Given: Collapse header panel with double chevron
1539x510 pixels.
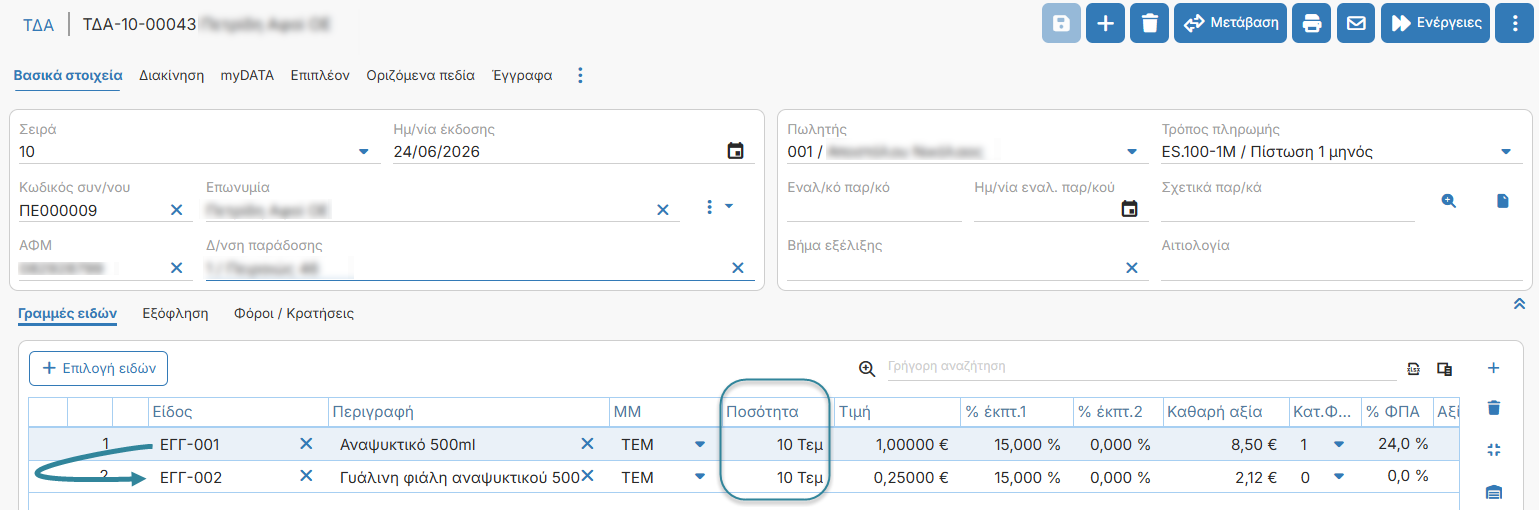Looking at the screenshot, I should 1519,303.
